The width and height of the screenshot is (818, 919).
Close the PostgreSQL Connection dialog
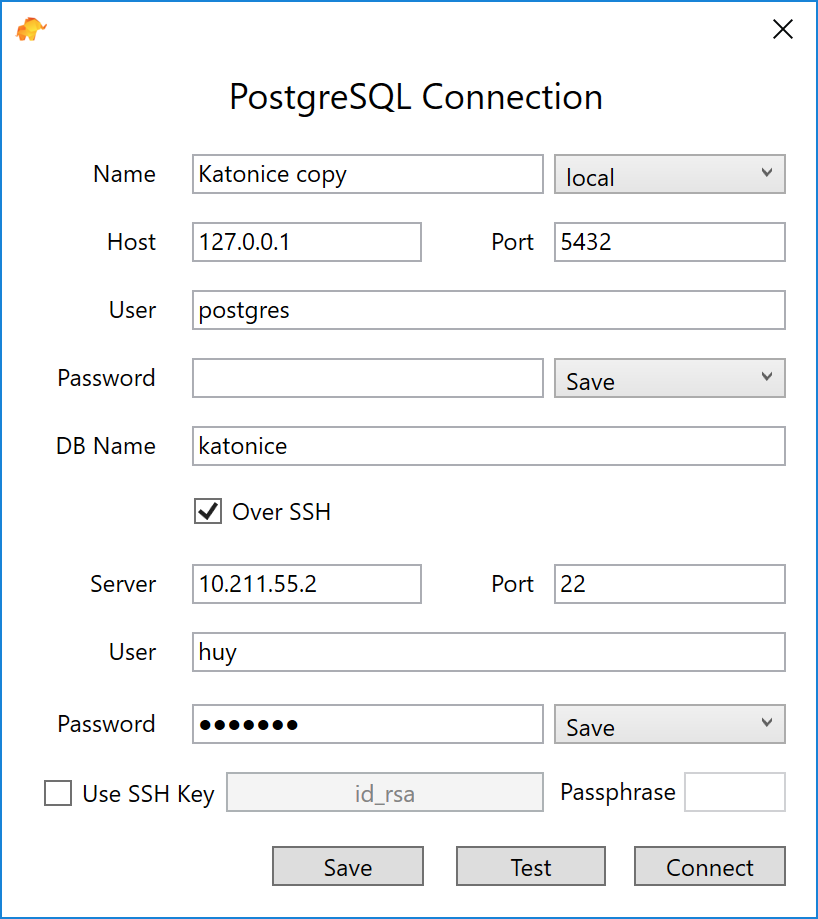[782, 29]
